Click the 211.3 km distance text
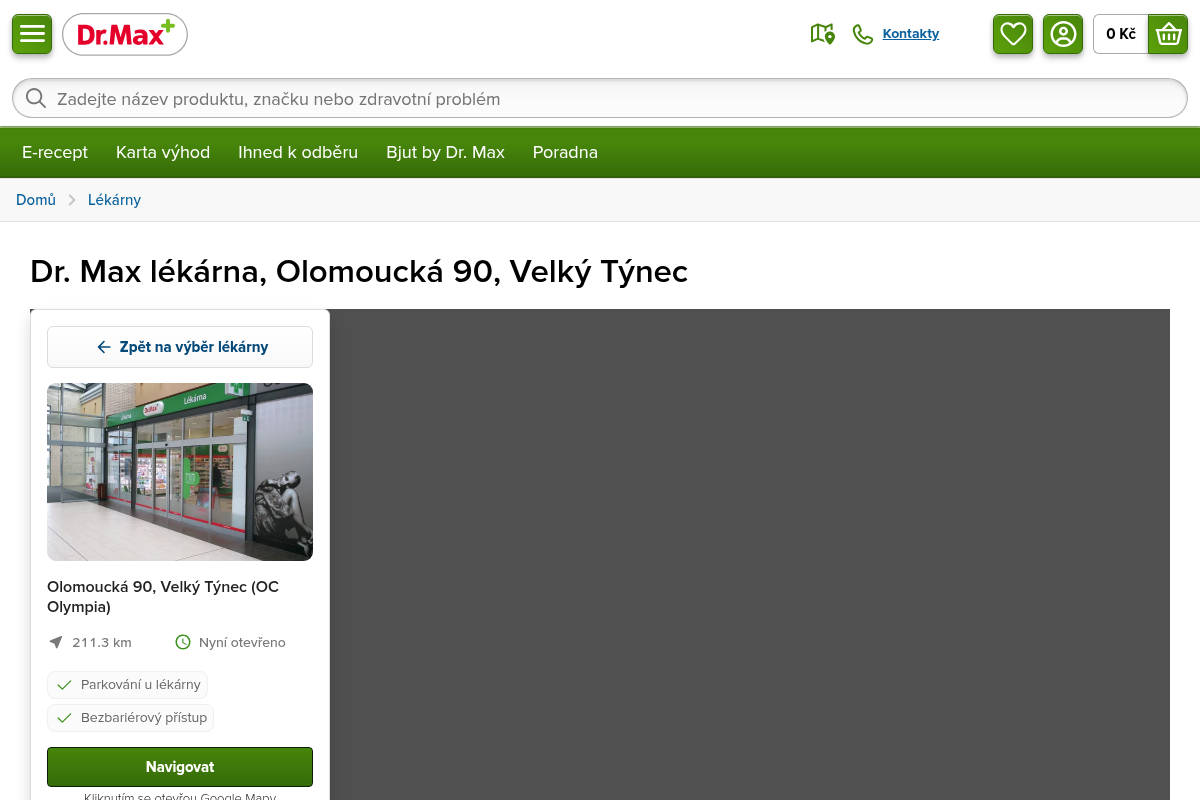This screenshot has width=1200, height=800. click(x=102, y=642)
